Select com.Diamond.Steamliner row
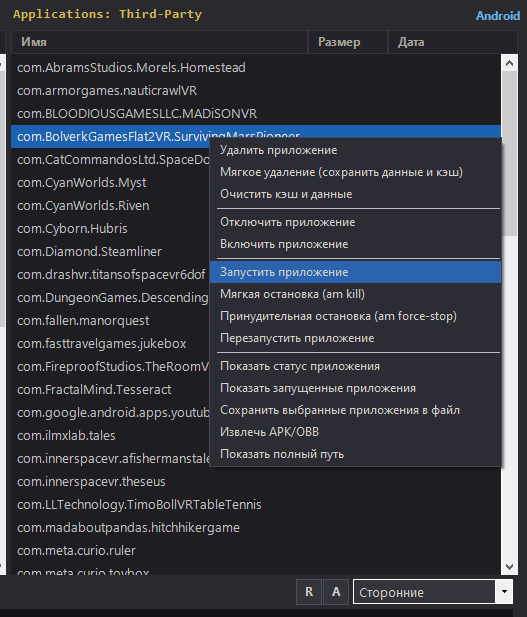The height and width of the screenshot is (617, 527). tap(111, 252)
